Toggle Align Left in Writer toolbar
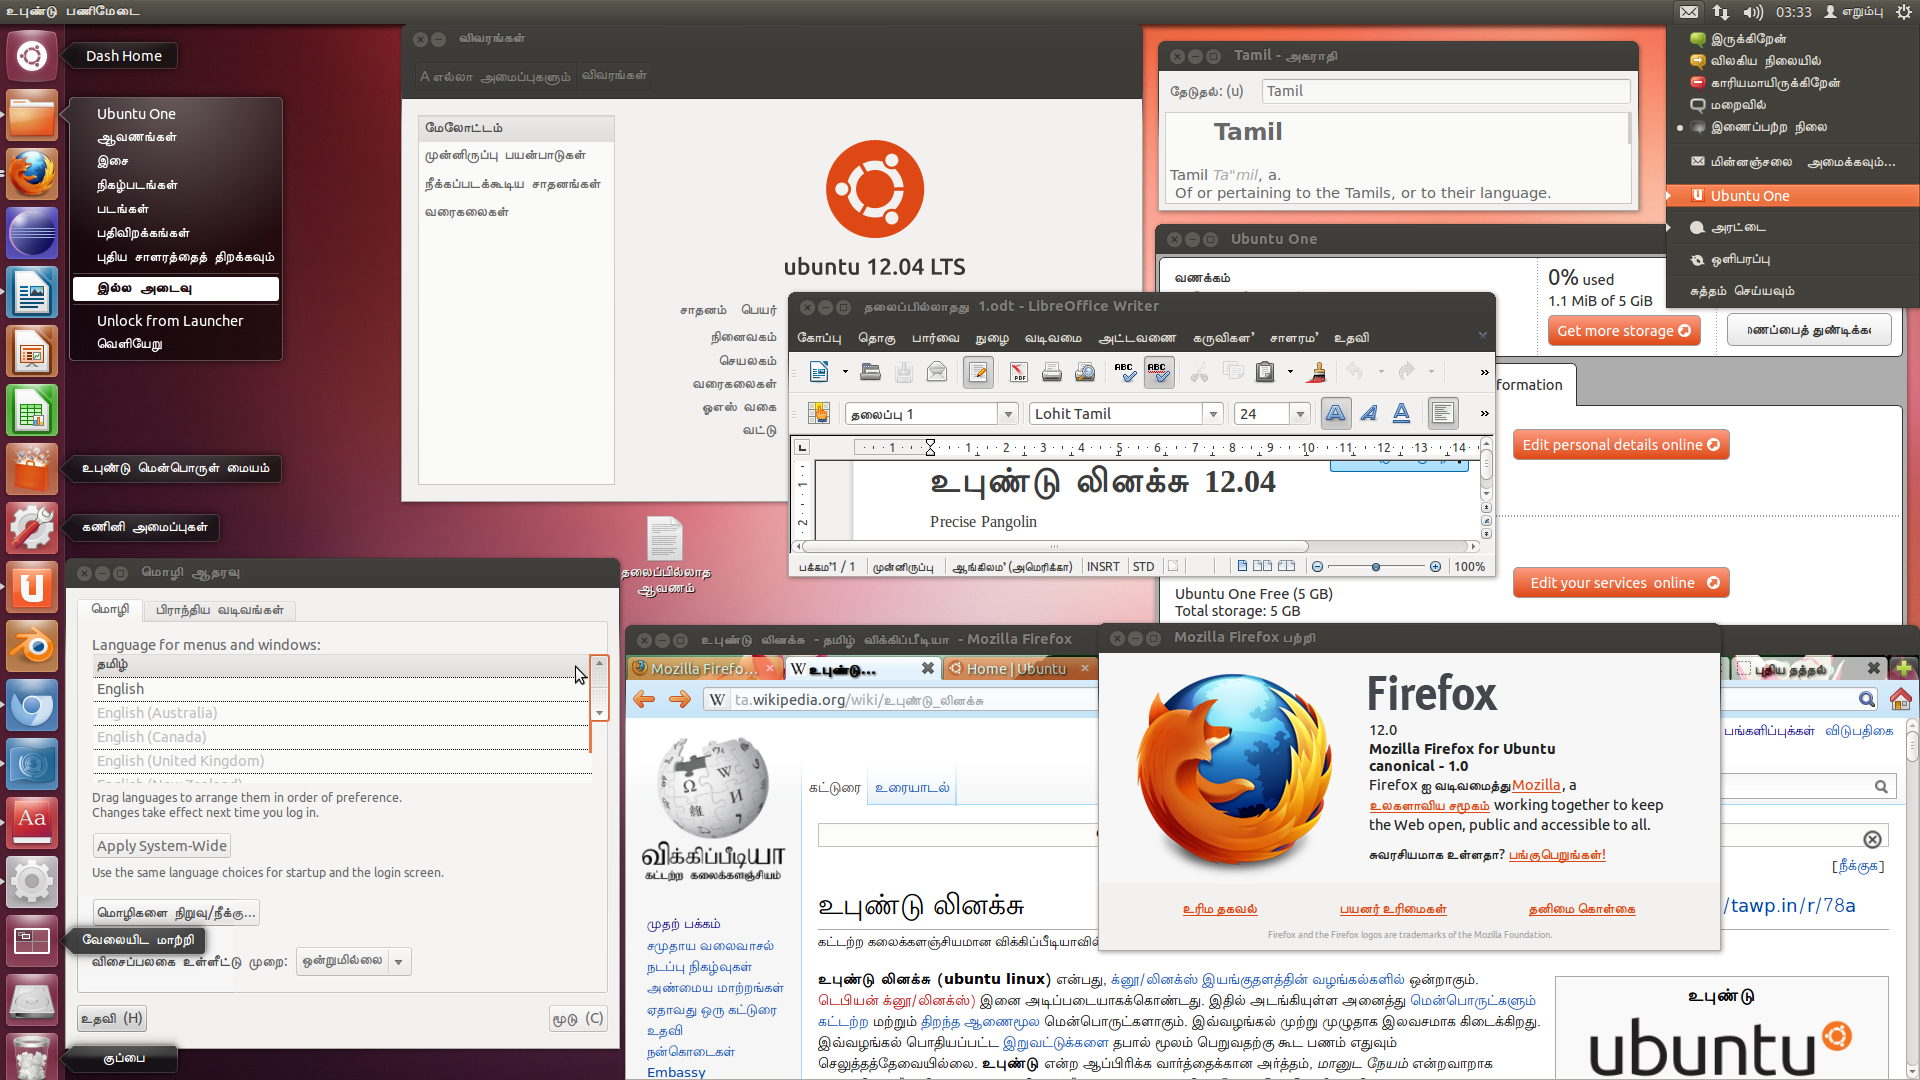1920x1080 pixels. [1442, 413]
